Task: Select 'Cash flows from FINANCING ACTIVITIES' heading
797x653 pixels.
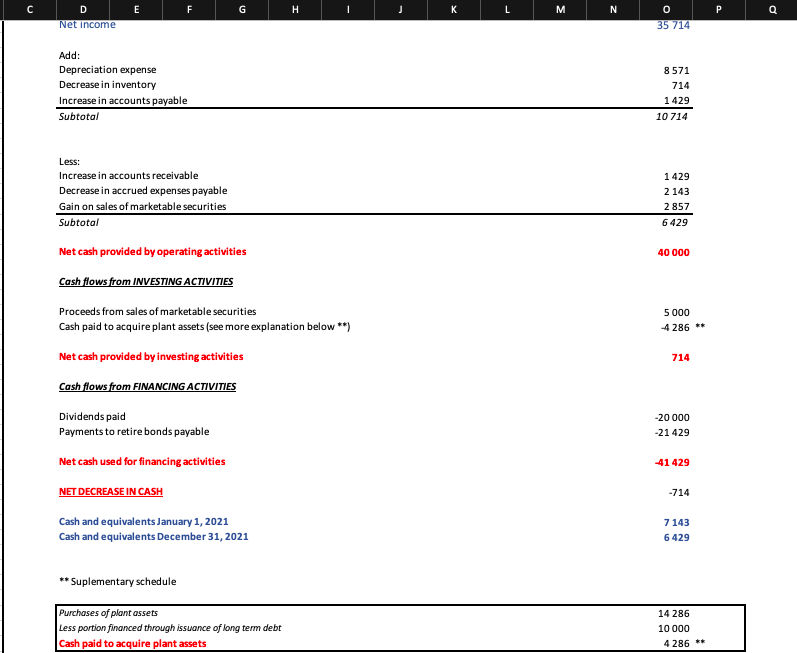Action: (x=147, y=387)
